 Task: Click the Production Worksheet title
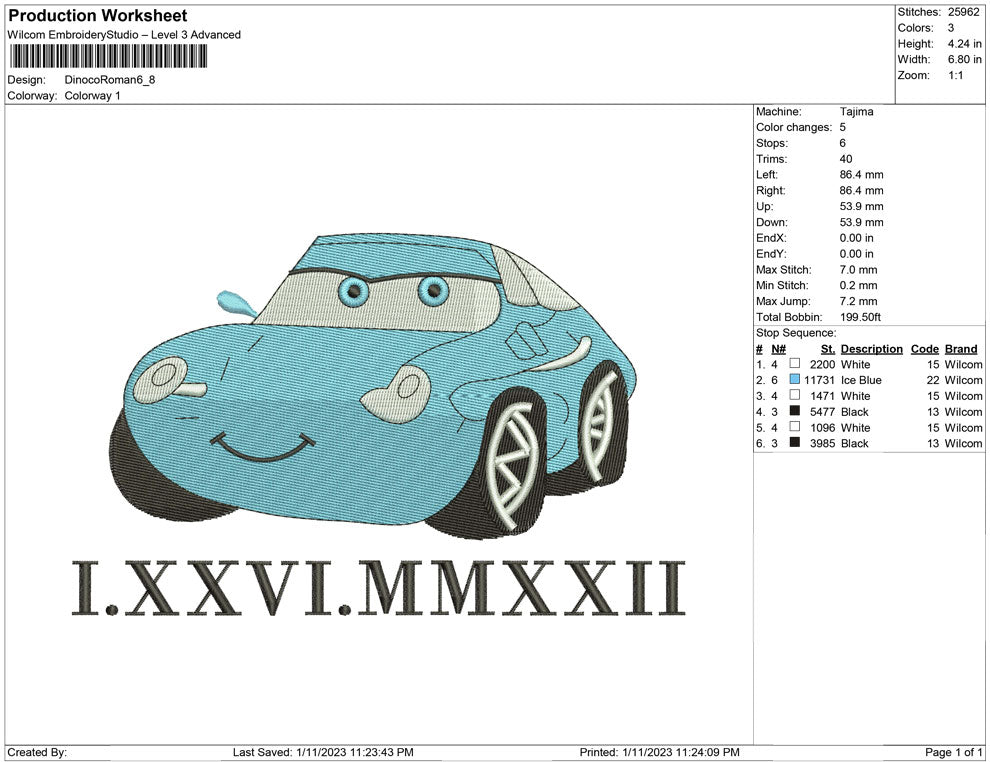click(98, 16)
